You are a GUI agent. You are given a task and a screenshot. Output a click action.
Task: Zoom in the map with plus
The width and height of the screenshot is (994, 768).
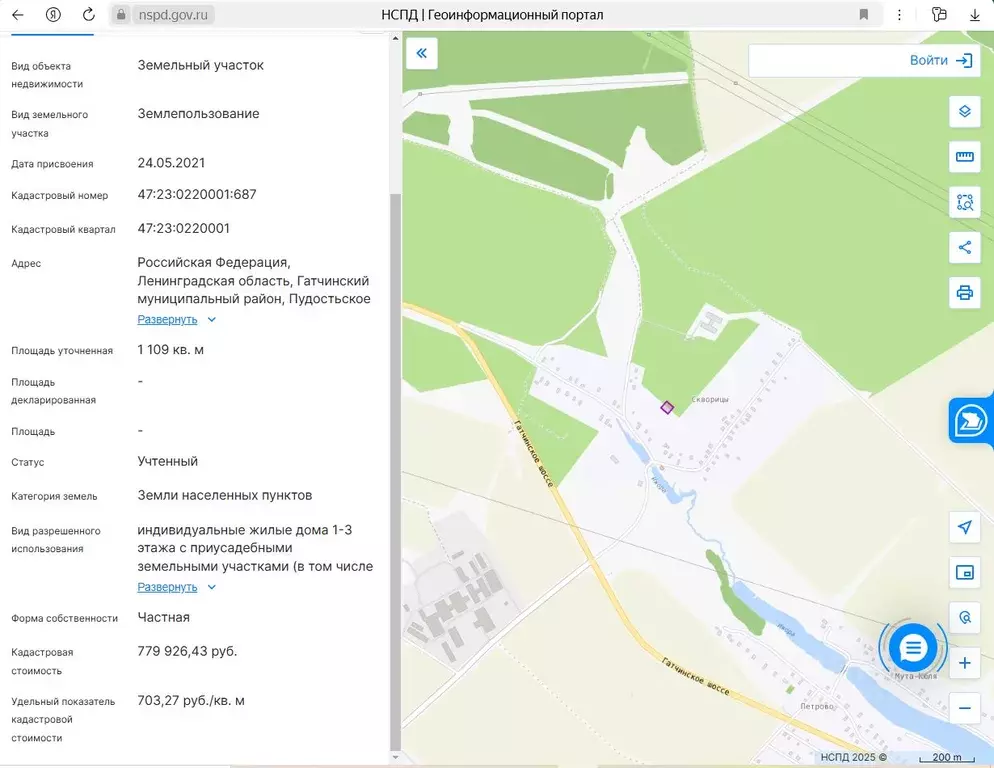click(964, 663)
